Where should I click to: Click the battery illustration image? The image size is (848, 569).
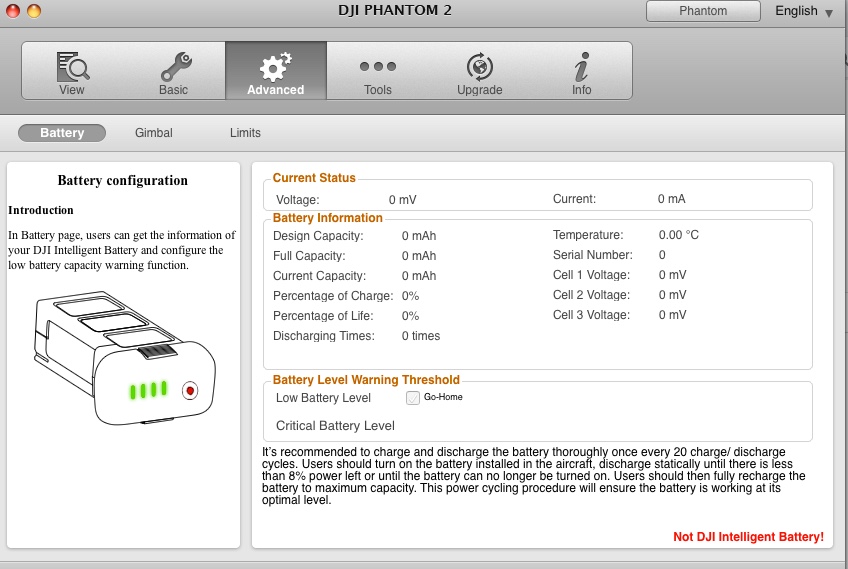[124, 358]
